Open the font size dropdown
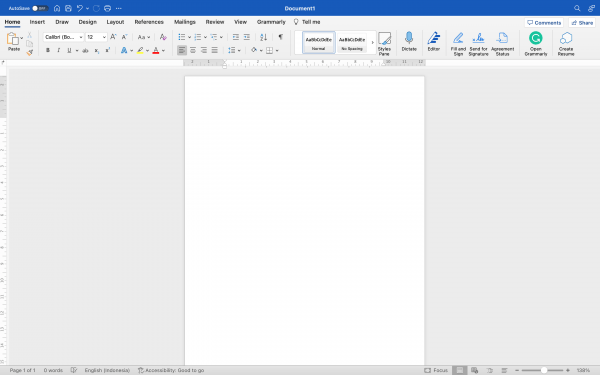The height and width of the screenshot is (375, 600). click(104, 37)
